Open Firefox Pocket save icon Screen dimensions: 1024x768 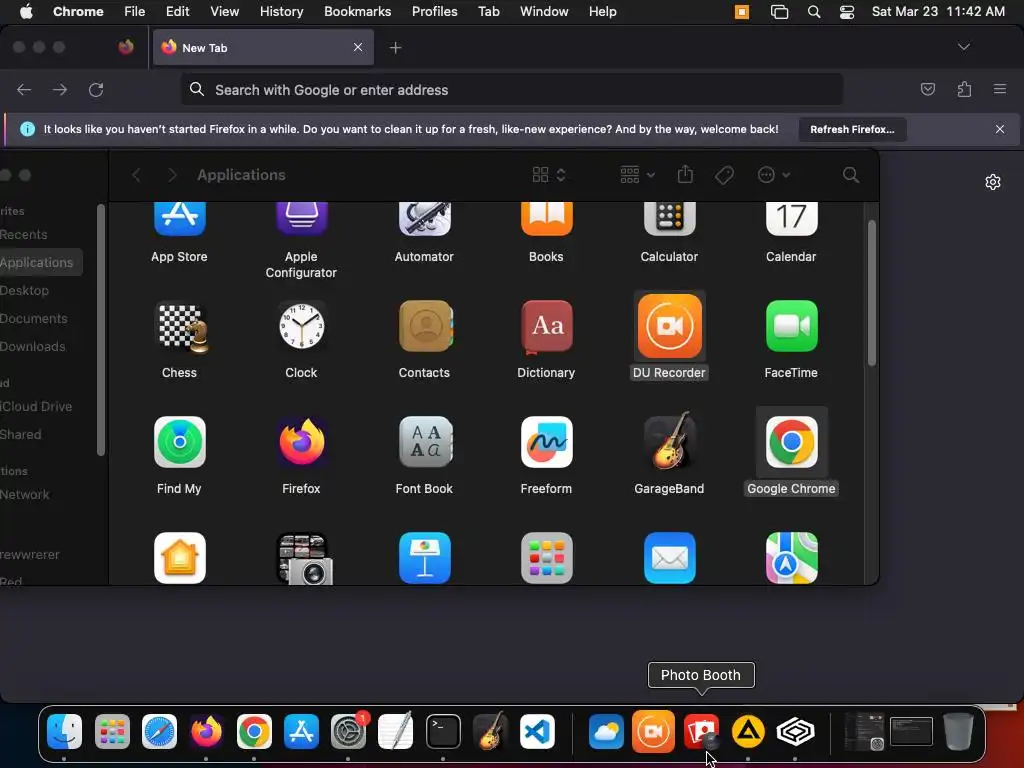pyautogui.click(x=927, y=89)
